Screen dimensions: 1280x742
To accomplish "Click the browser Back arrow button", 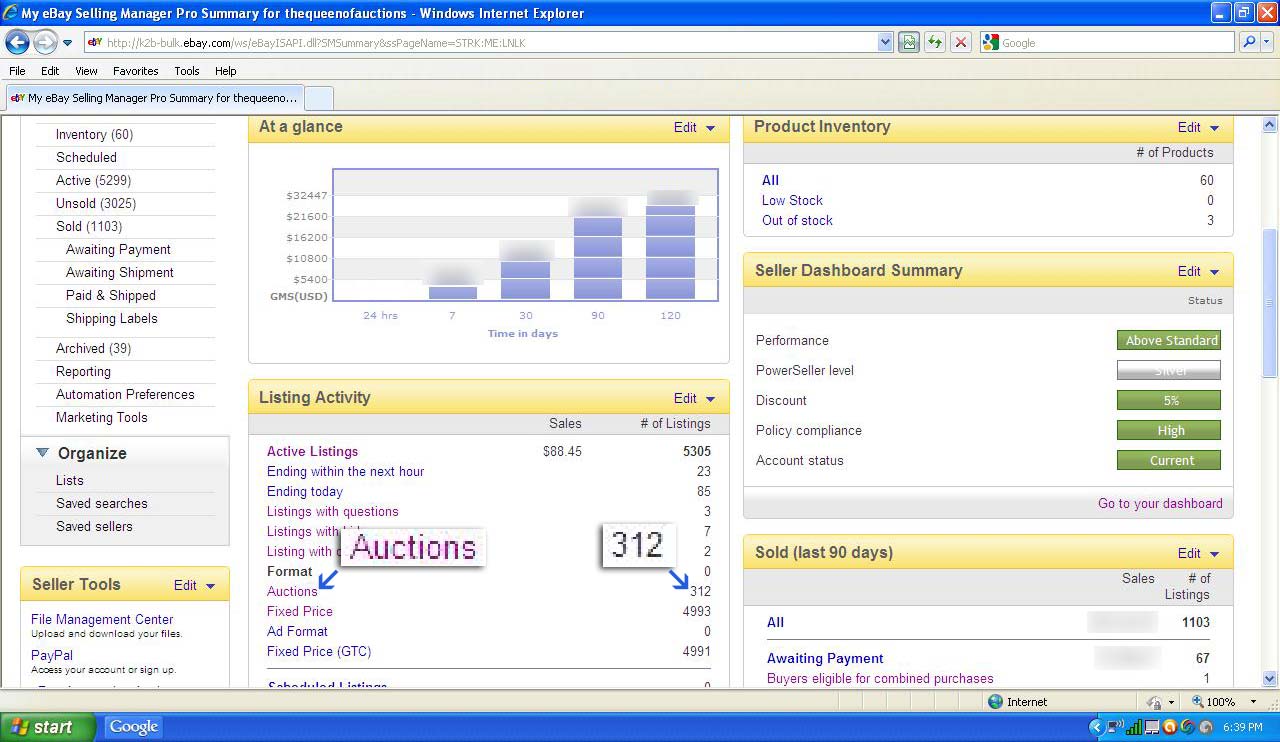I will click(x=17, y=43).
